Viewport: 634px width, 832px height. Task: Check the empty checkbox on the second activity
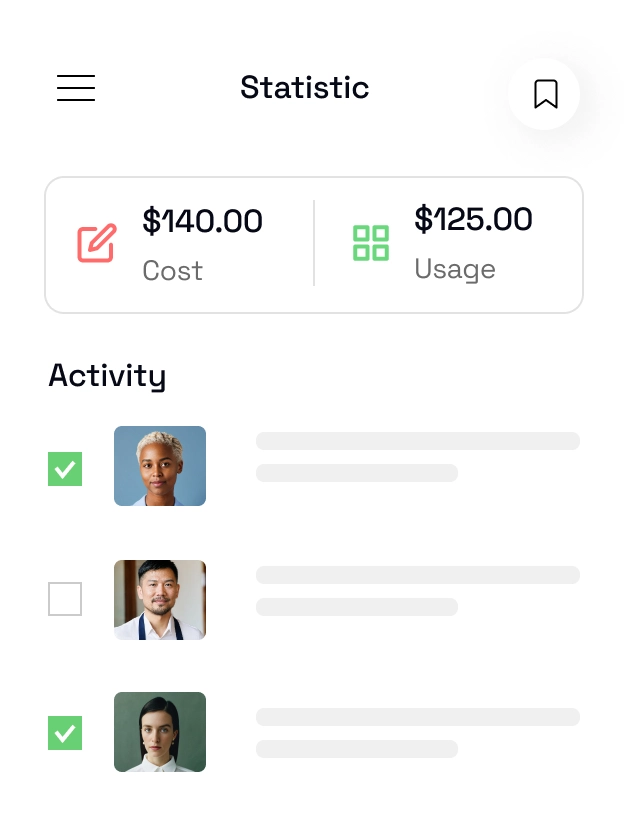click(x=65, y=599)
